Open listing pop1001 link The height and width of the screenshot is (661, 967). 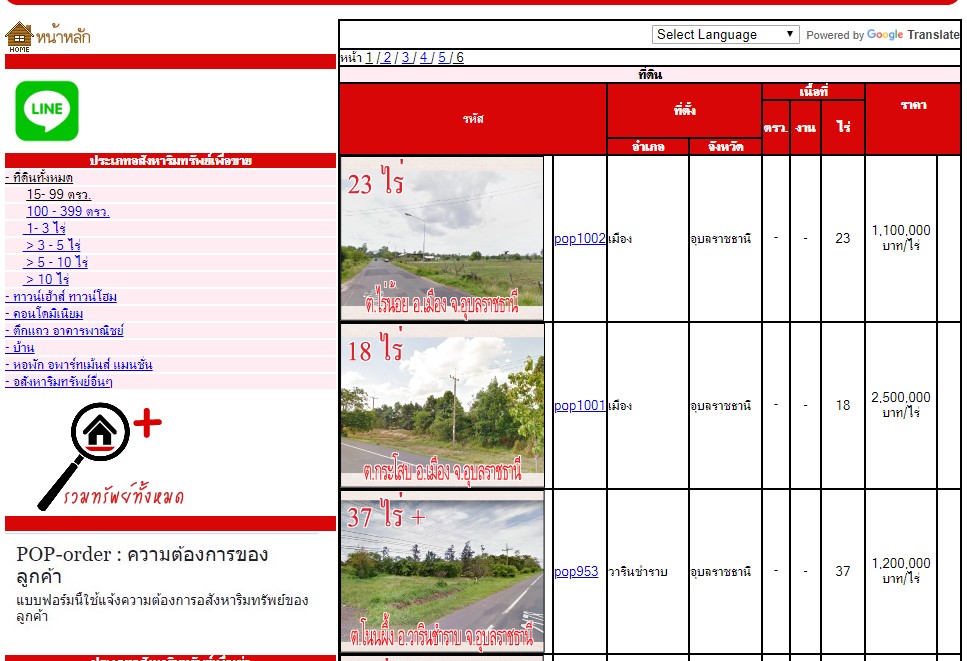(x=580, y=406)
